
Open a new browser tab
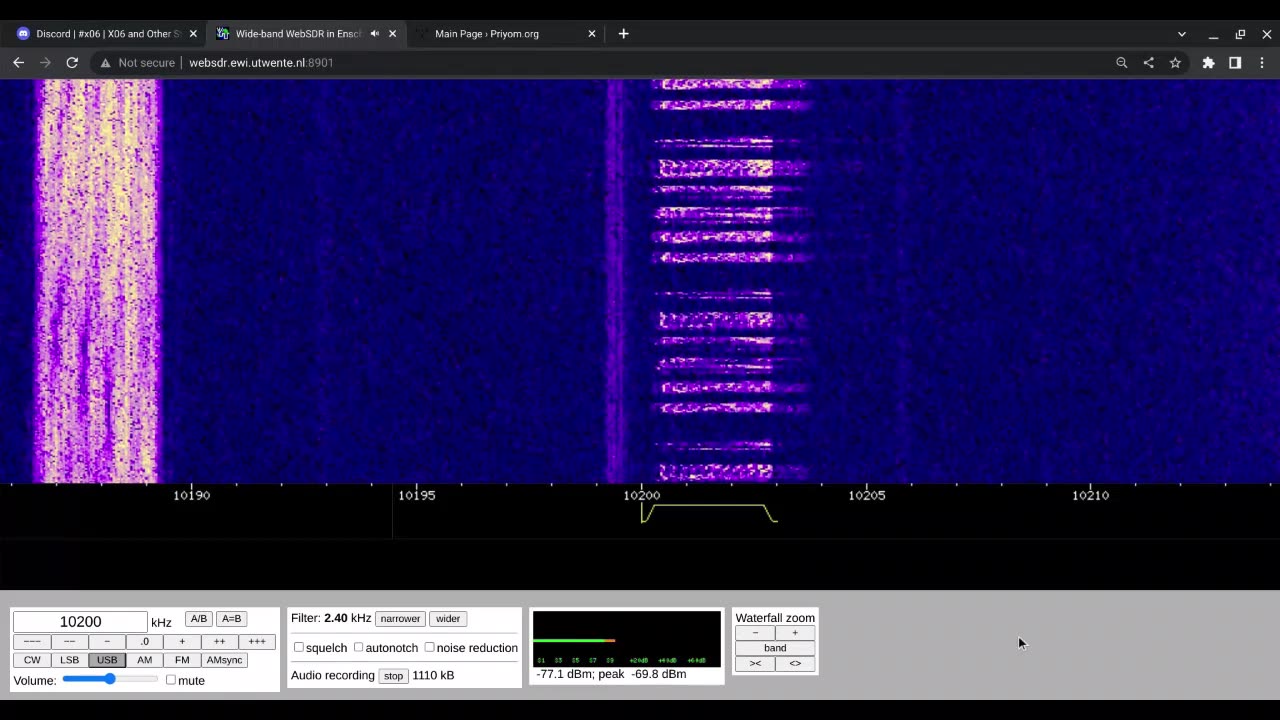[x=623, y=33]
